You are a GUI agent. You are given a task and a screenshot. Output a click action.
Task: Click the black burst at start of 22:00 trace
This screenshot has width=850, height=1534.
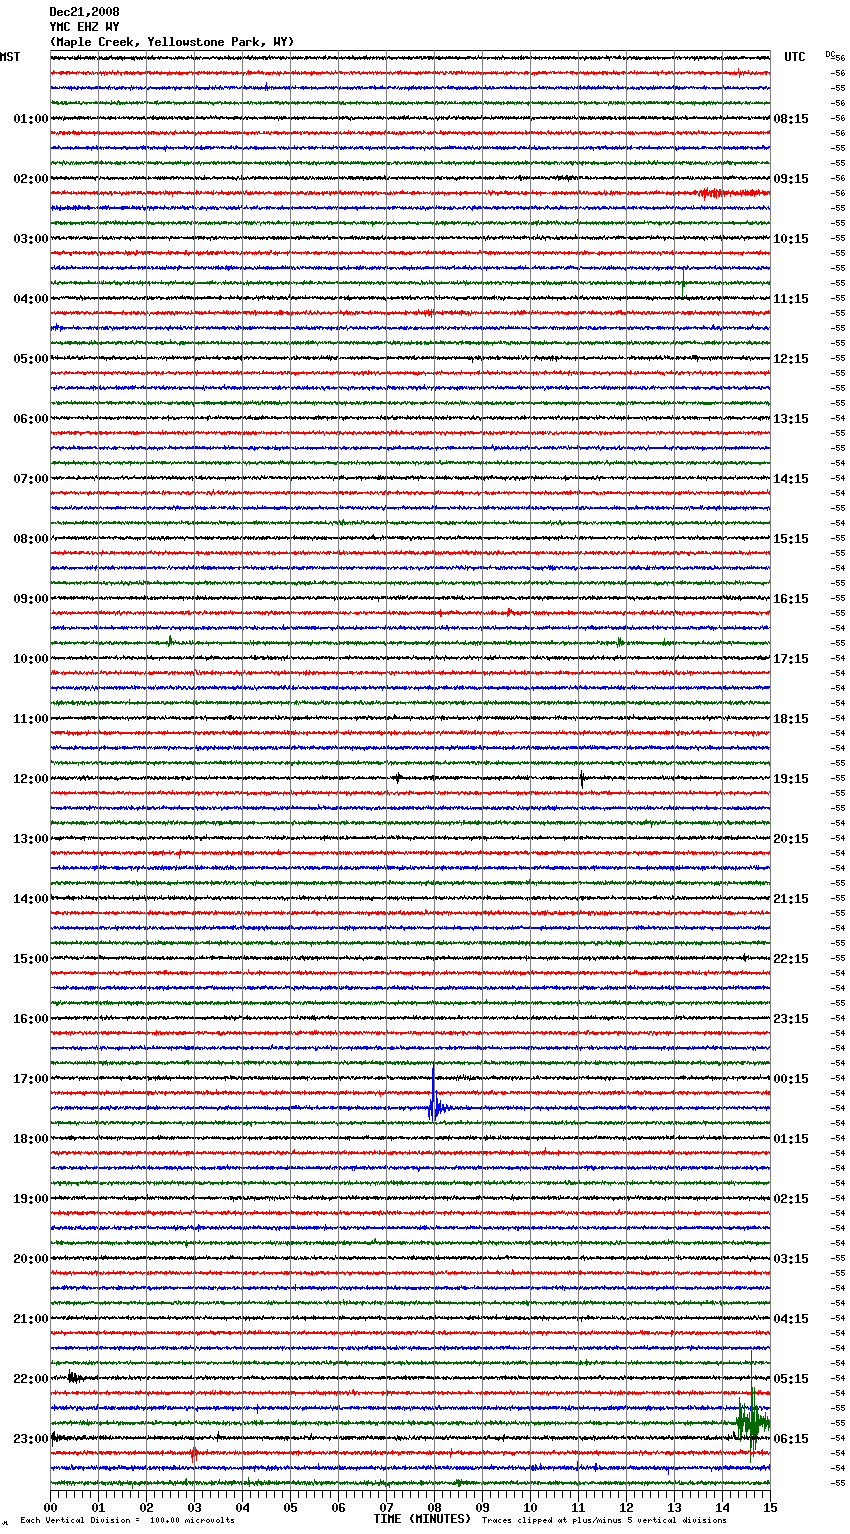click(x=73, y=1378)
